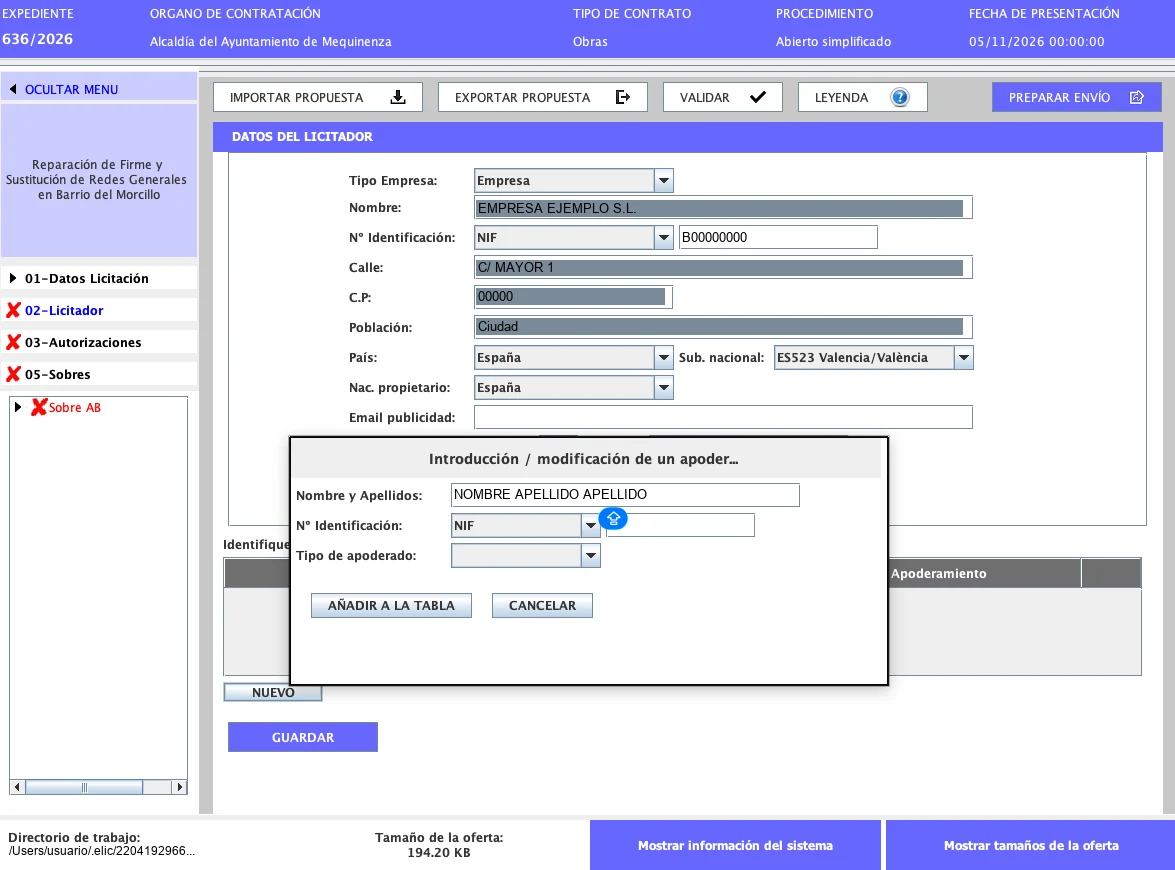The width and height of the screenshot is (1175, 870).
Task: Click the download icon on Importar Propuesta
Action: (398, 97)
